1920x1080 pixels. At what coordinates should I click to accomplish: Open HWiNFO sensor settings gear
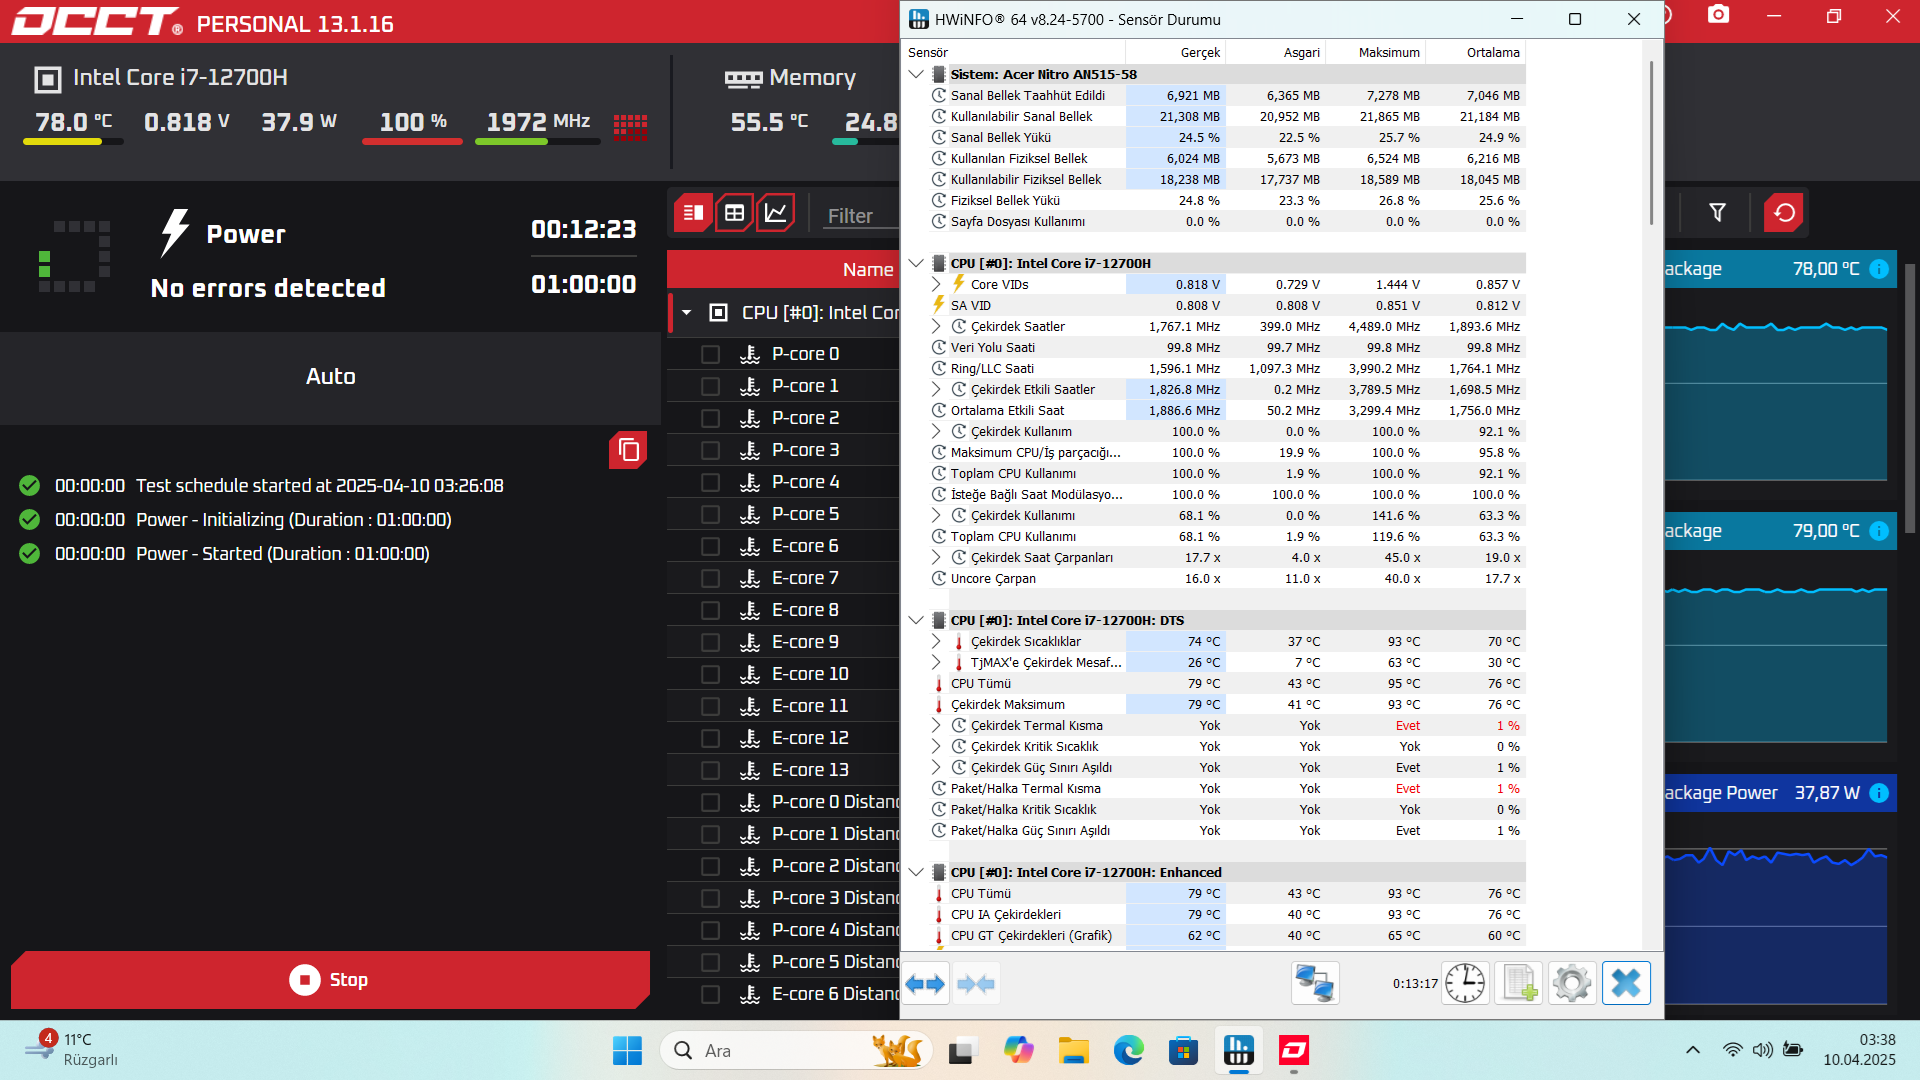coord(1572,984)
